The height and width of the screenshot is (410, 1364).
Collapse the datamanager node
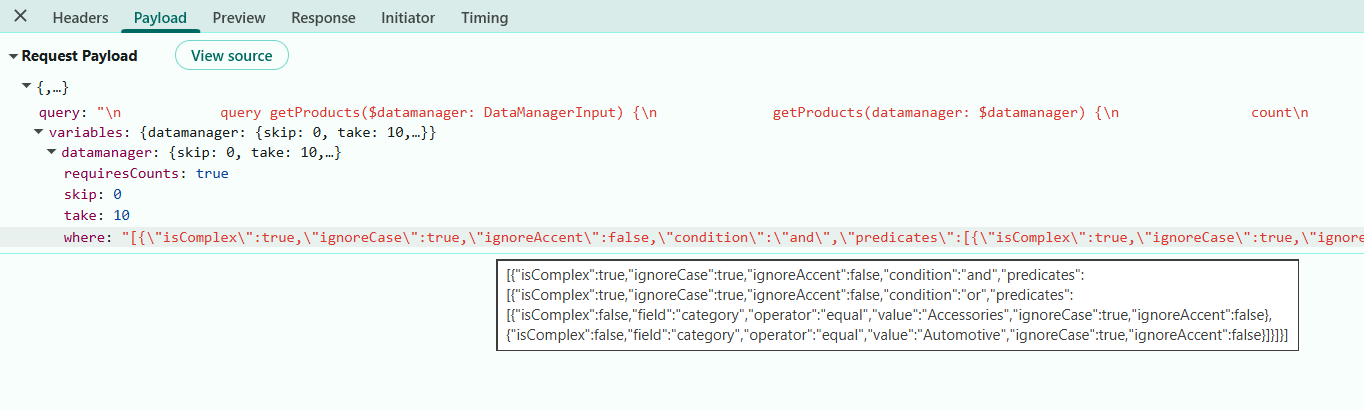tap(52, 153)
